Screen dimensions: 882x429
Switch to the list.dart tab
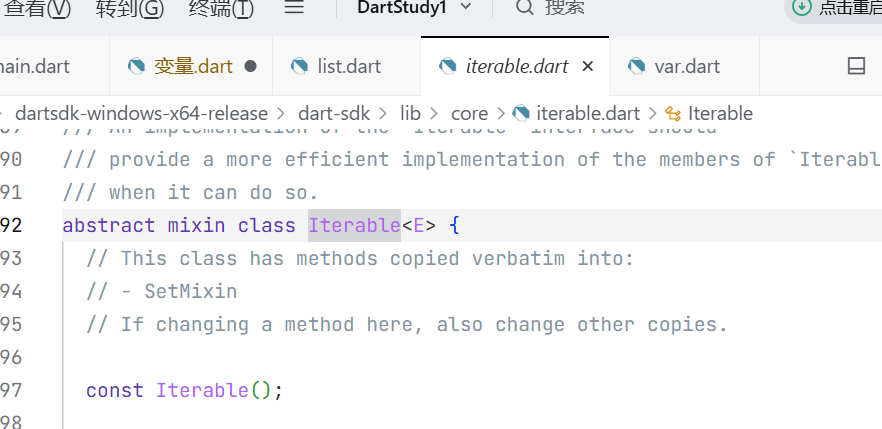coord(346,66)
